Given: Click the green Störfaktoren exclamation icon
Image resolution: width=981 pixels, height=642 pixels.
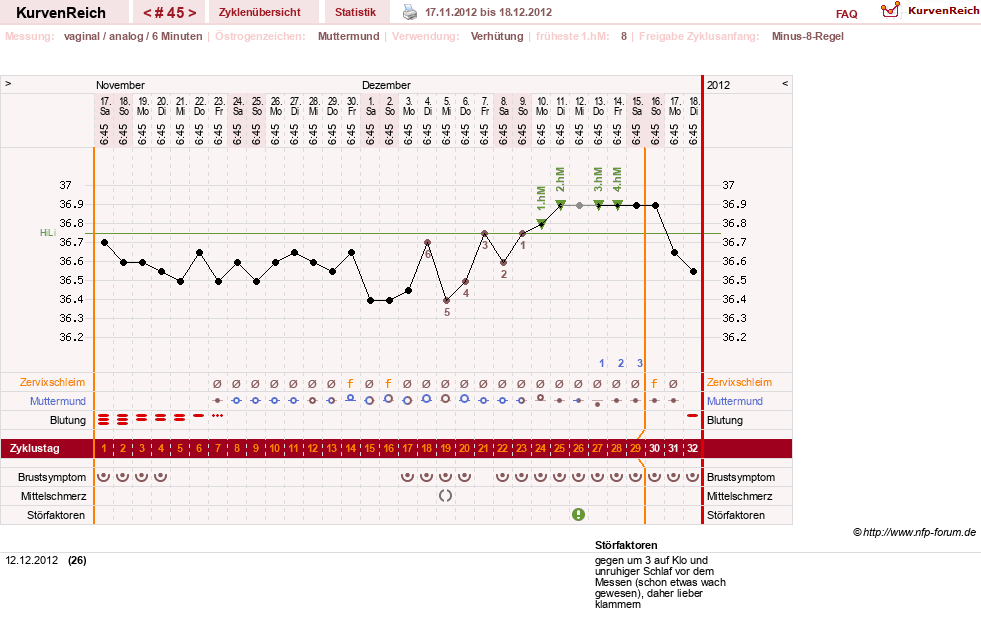Looking at the screenshot, I should tap(579, 514).
